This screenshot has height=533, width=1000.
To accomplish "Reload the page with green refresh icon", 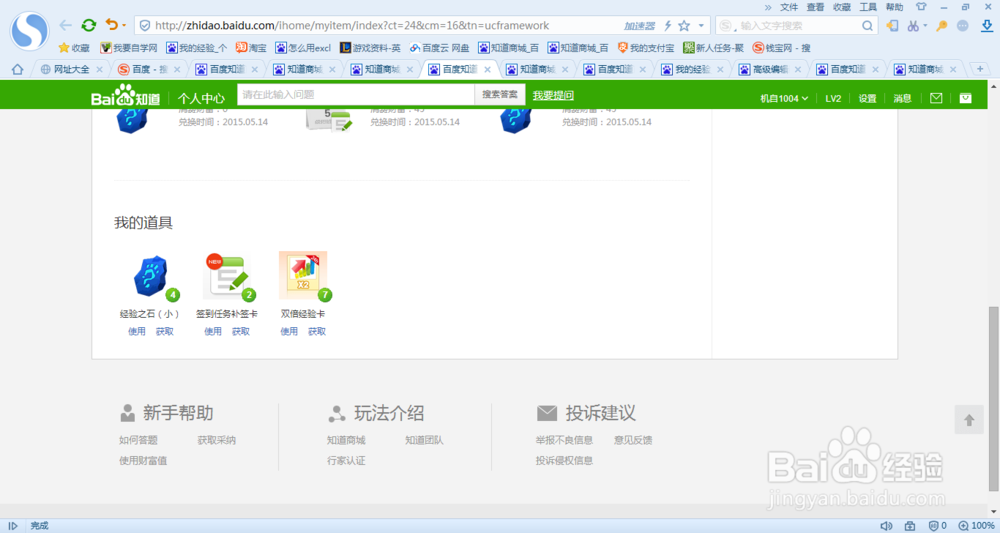I will coord(89,26).
